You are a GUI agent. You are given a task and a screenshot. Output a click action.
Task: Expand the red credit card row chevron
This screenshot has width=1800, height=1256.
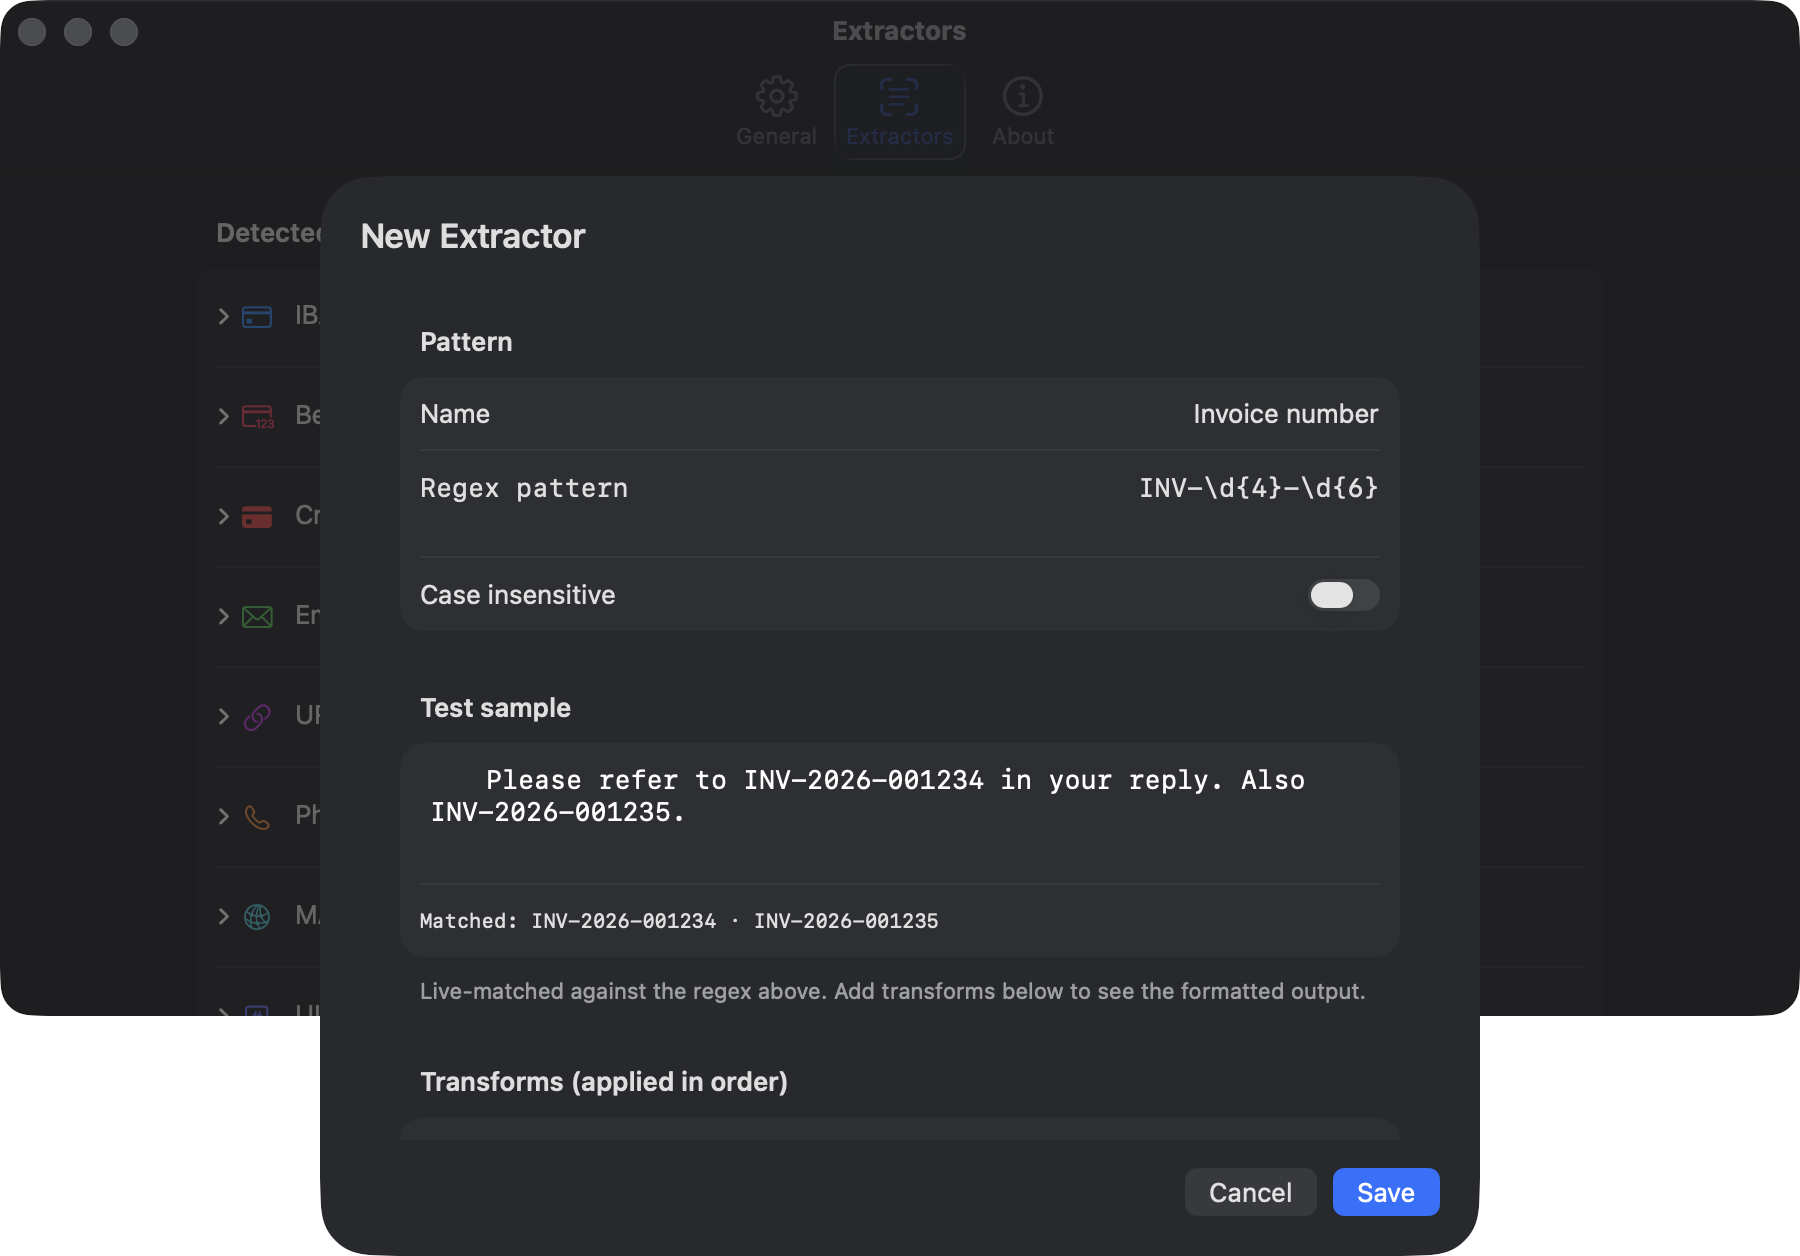(x=224, y=516)
